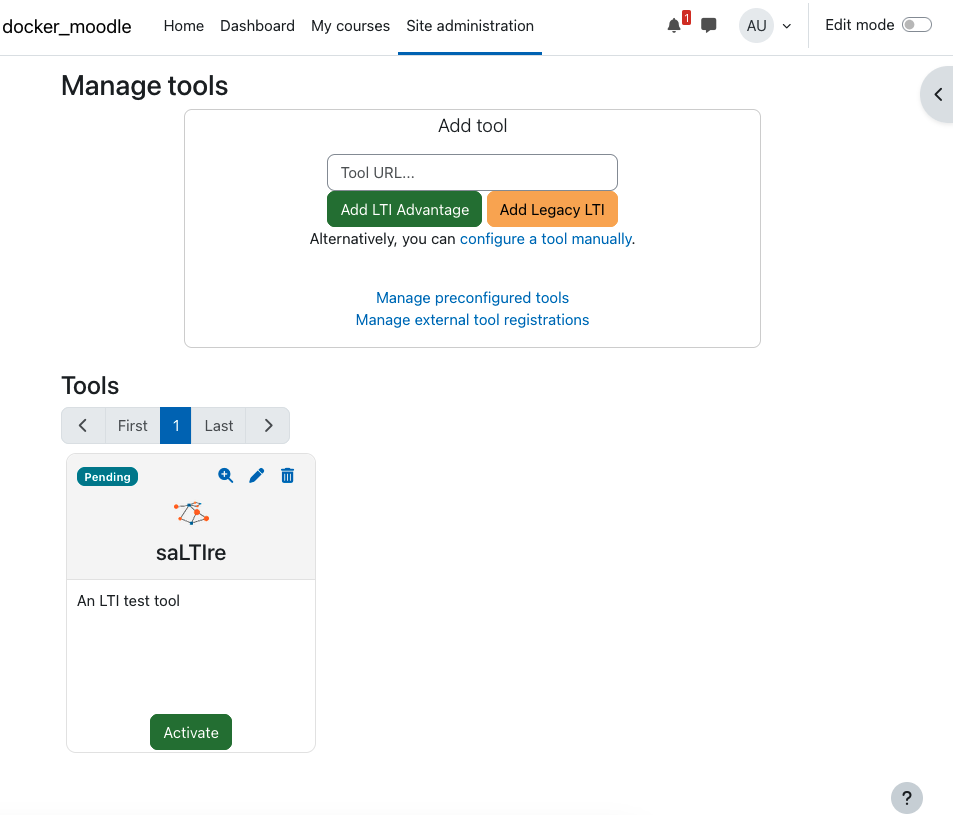
Task: Open My courses in navigation
Action: tap(350, 26)
